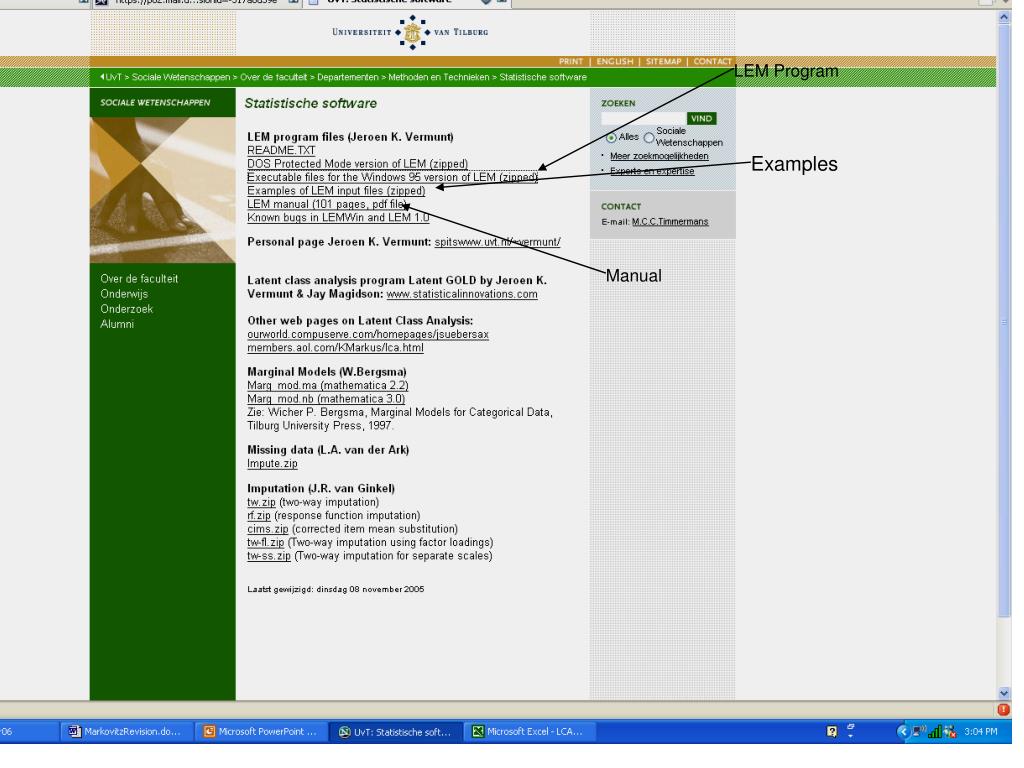Open Experts en expertise link
Viewport: 1024px width, 768px height.
coord(652,171)
